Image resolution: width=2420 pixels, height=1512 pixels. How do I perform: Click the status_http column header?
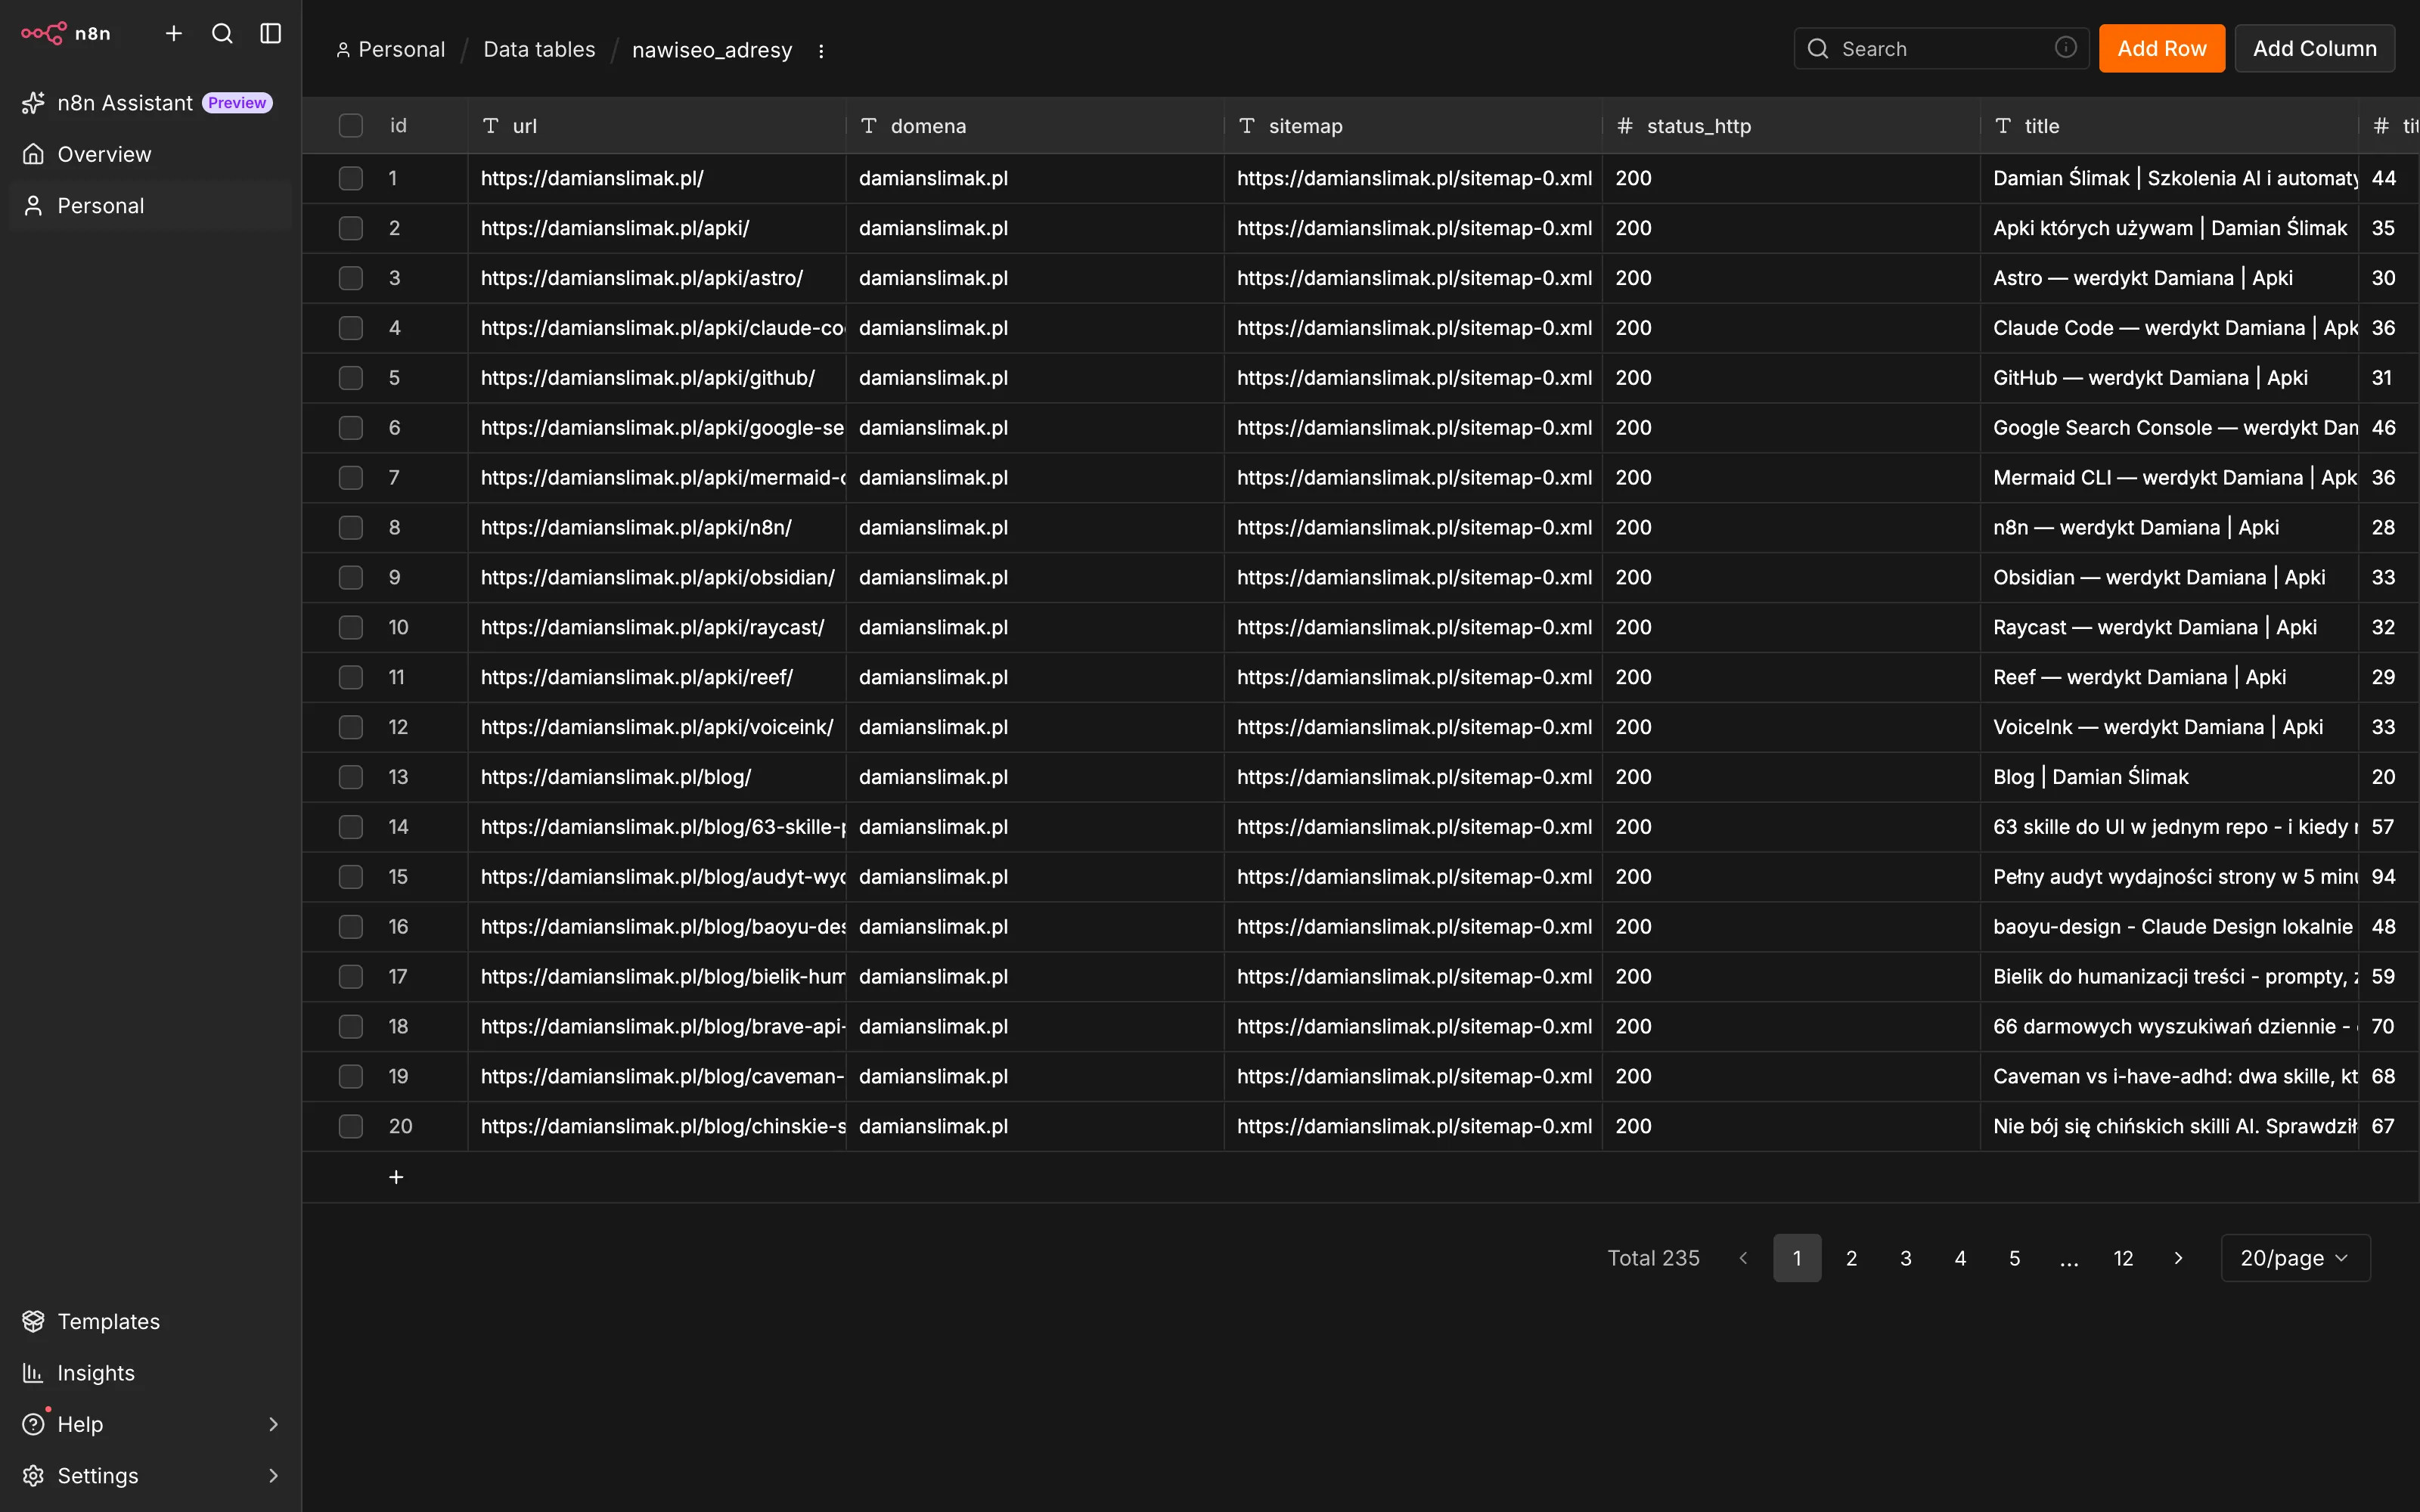tap(1790, 126)
